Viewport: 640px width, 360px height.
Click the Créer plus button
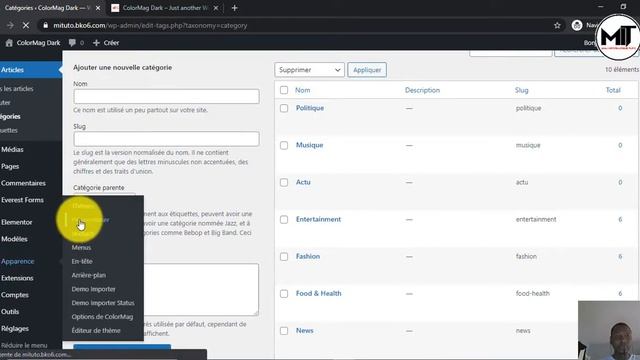click(106, 42)
